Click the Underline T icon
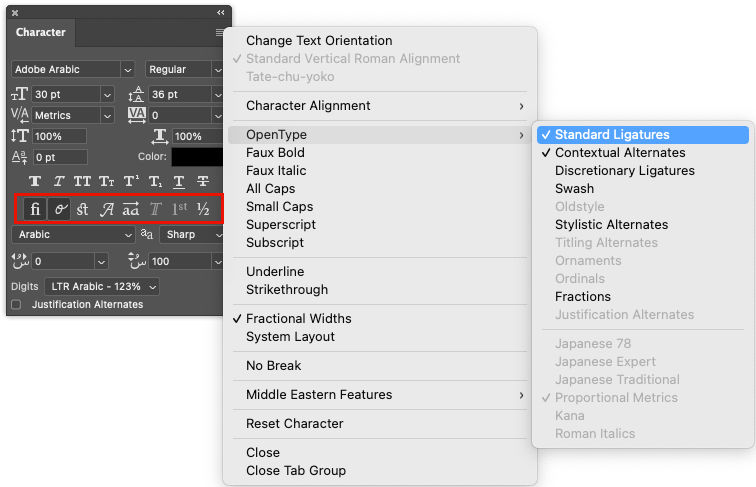Viewport: 756px width, 487px height. click(179, 181)
